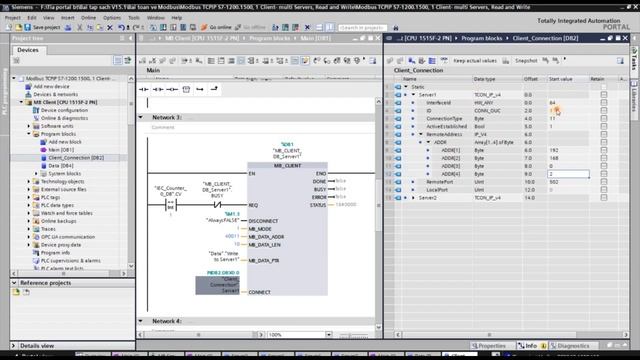640x360 pixels.
Task: Collapse the Static section in DB table
Action: [x=406, y=87]
